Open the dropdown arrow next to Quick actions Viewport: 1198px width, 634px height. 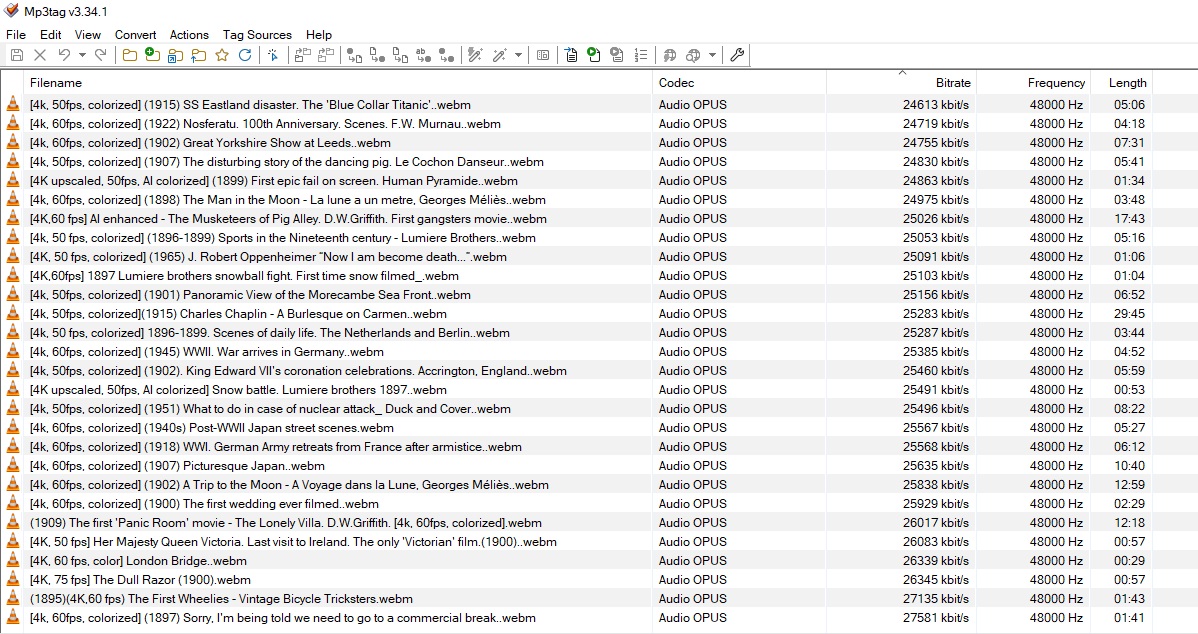coord(518,55)
